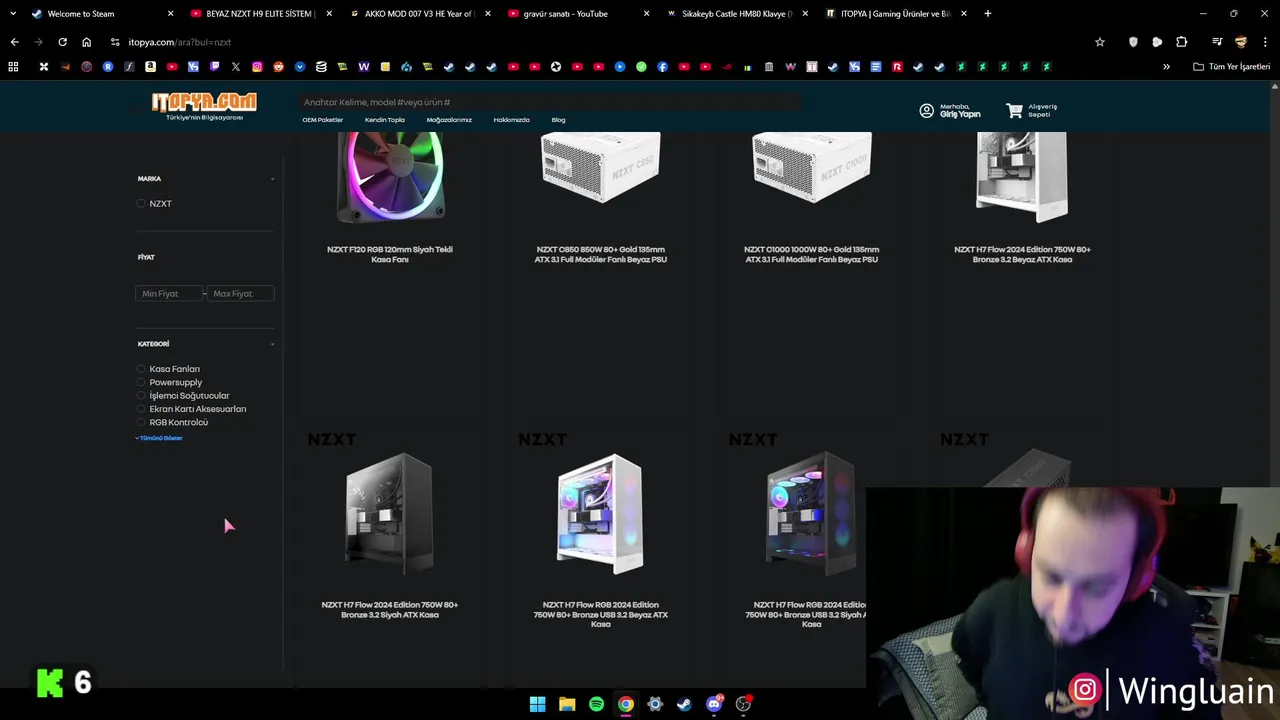Click the itopya.com site logo
Screen dimensions: 1280x720
click(x=204, y=105)
